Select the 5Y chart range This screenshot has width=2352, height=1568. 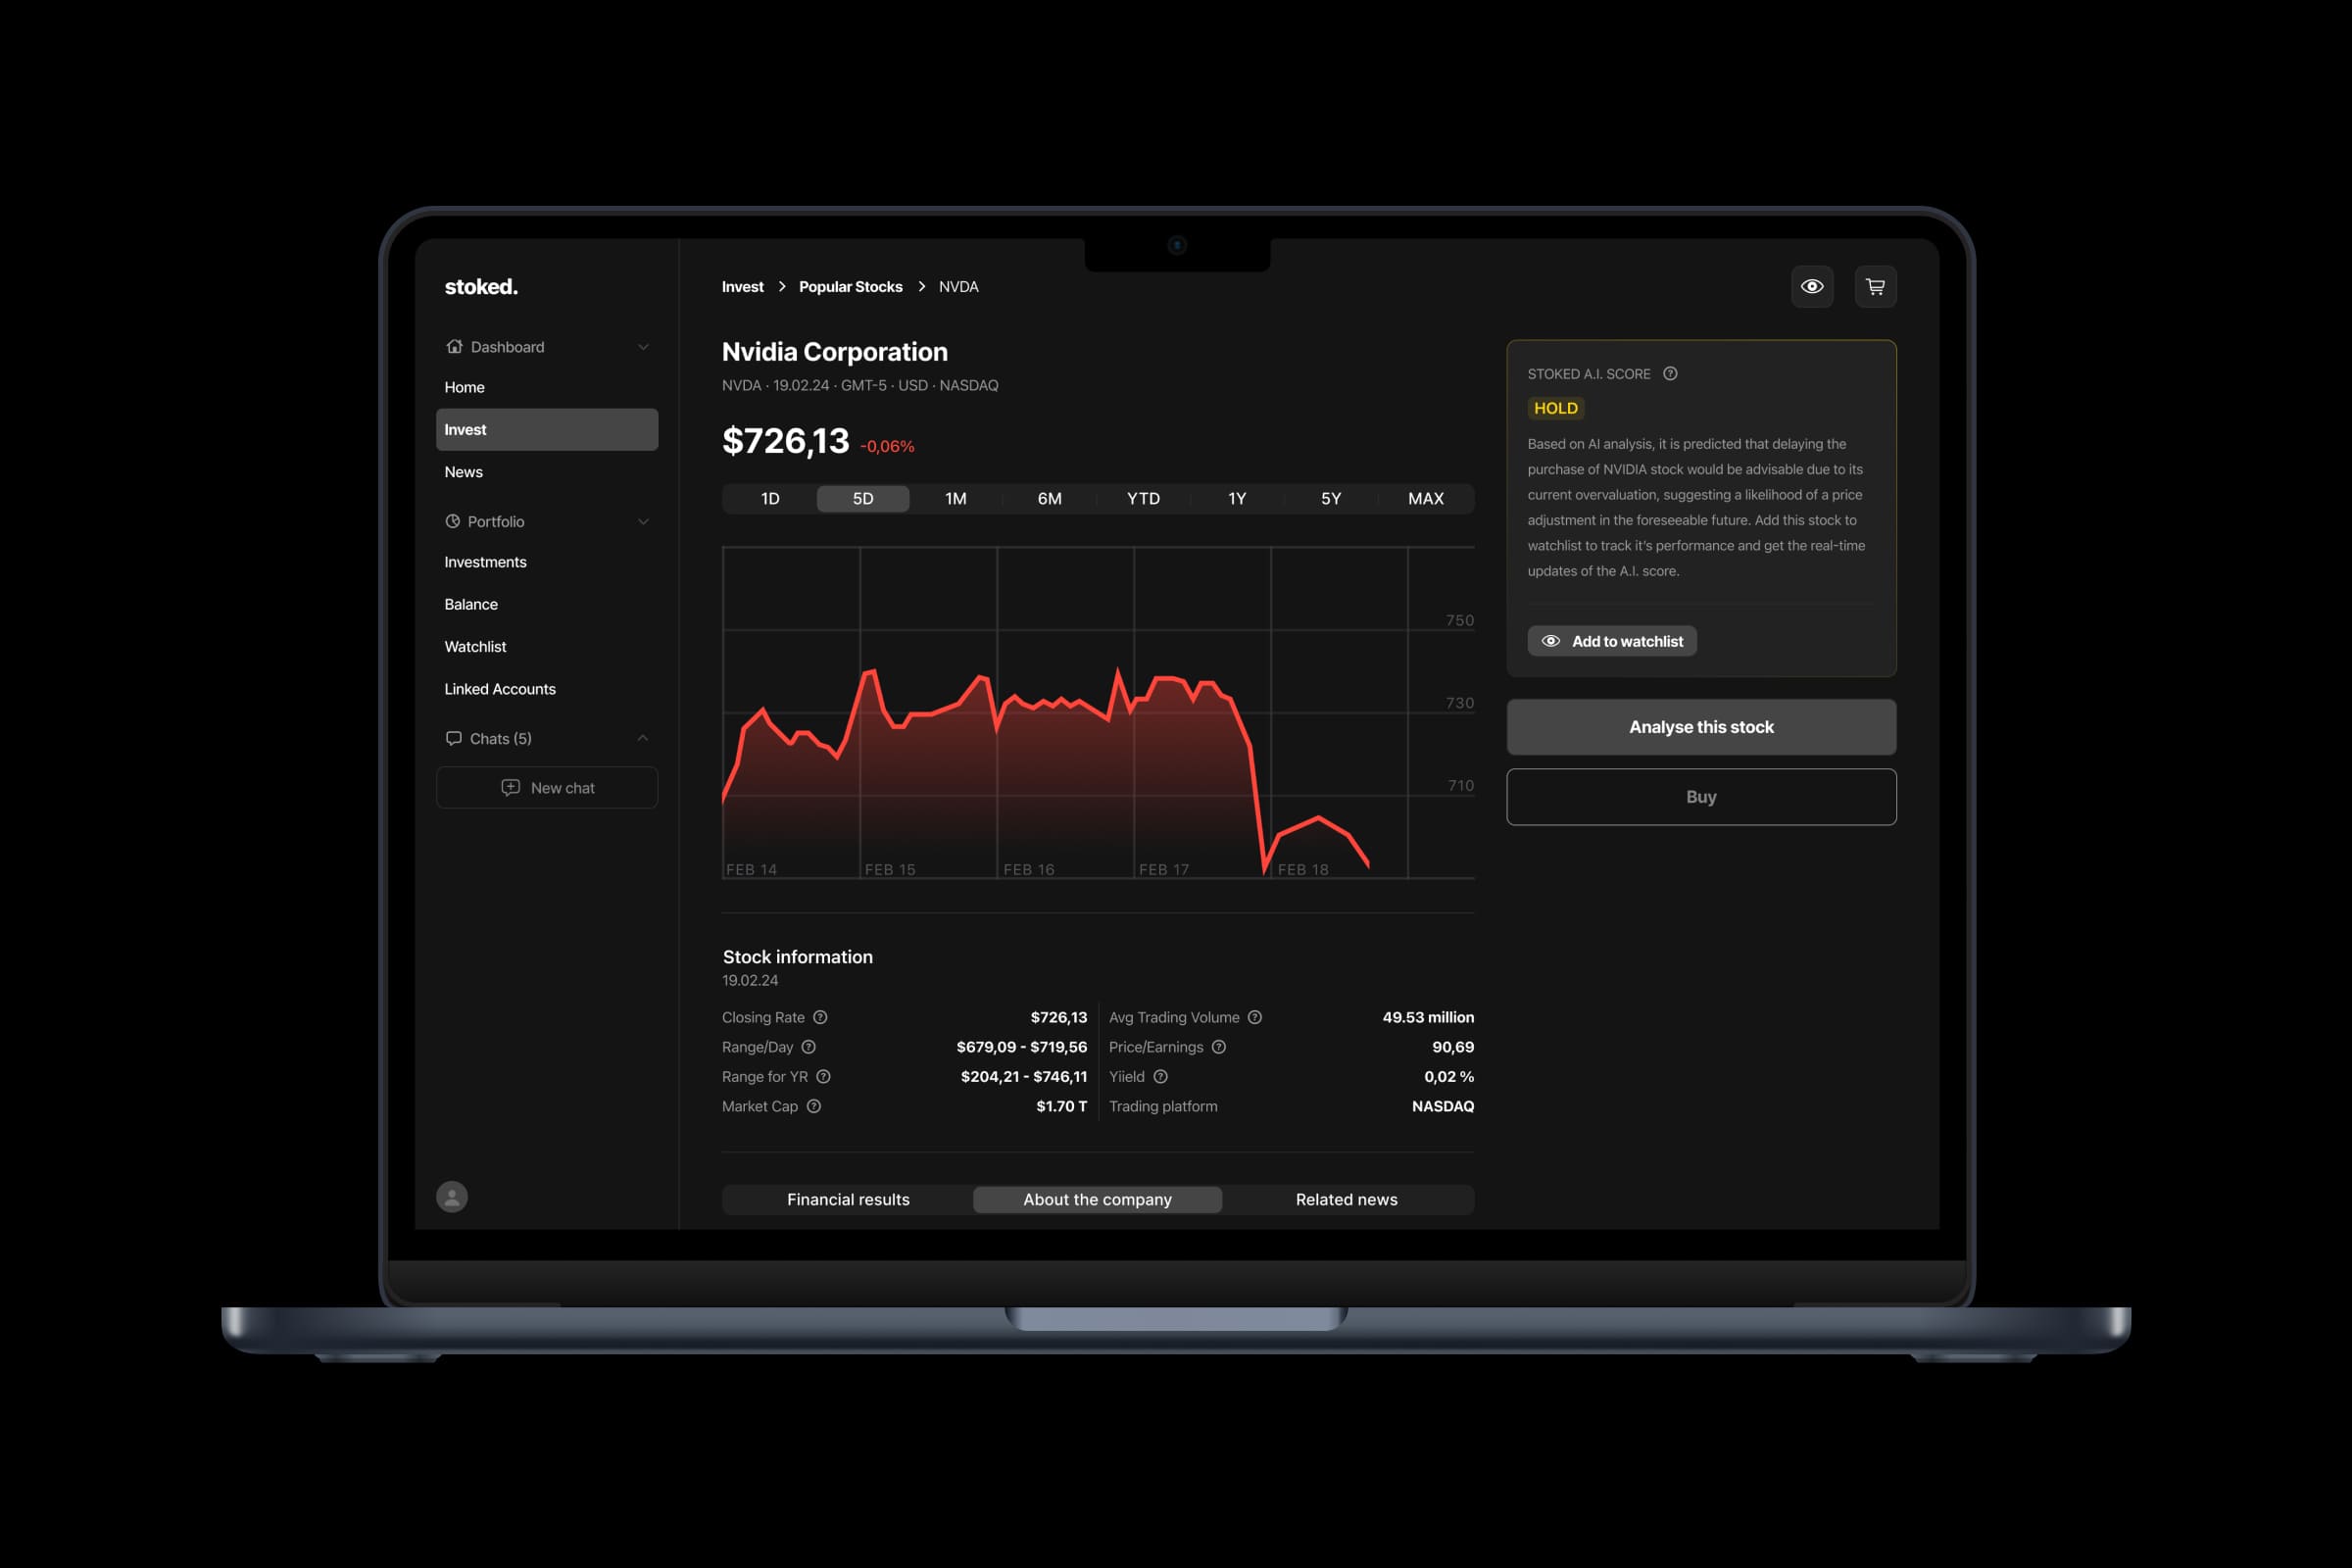1331,498
